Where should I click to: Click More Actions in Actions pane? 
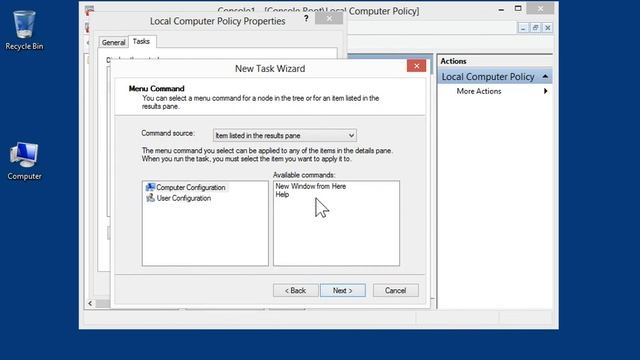click(479, 91)
